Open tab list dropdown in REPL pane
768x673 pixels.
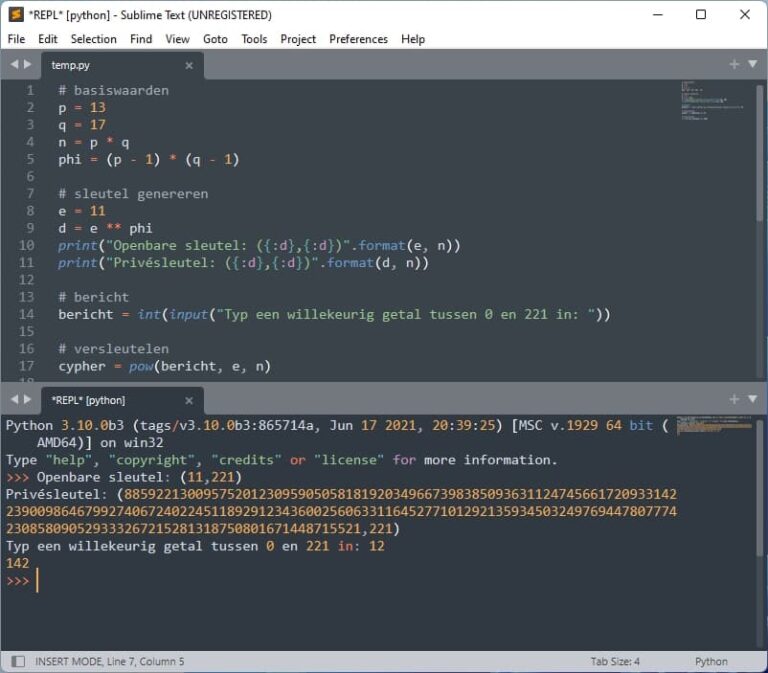click(x=753, y=399)
